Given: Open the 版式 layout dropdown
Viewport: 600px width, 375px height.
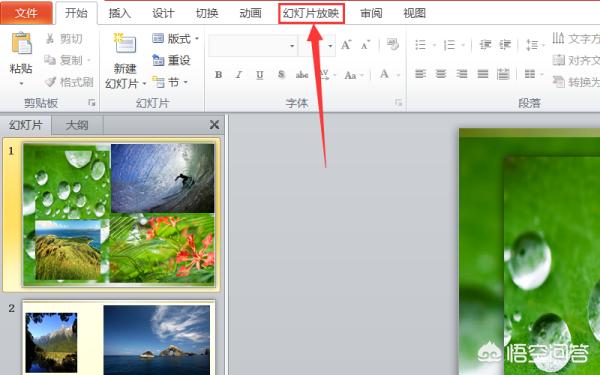Looking at the screenshot, I should coord(176,38).
